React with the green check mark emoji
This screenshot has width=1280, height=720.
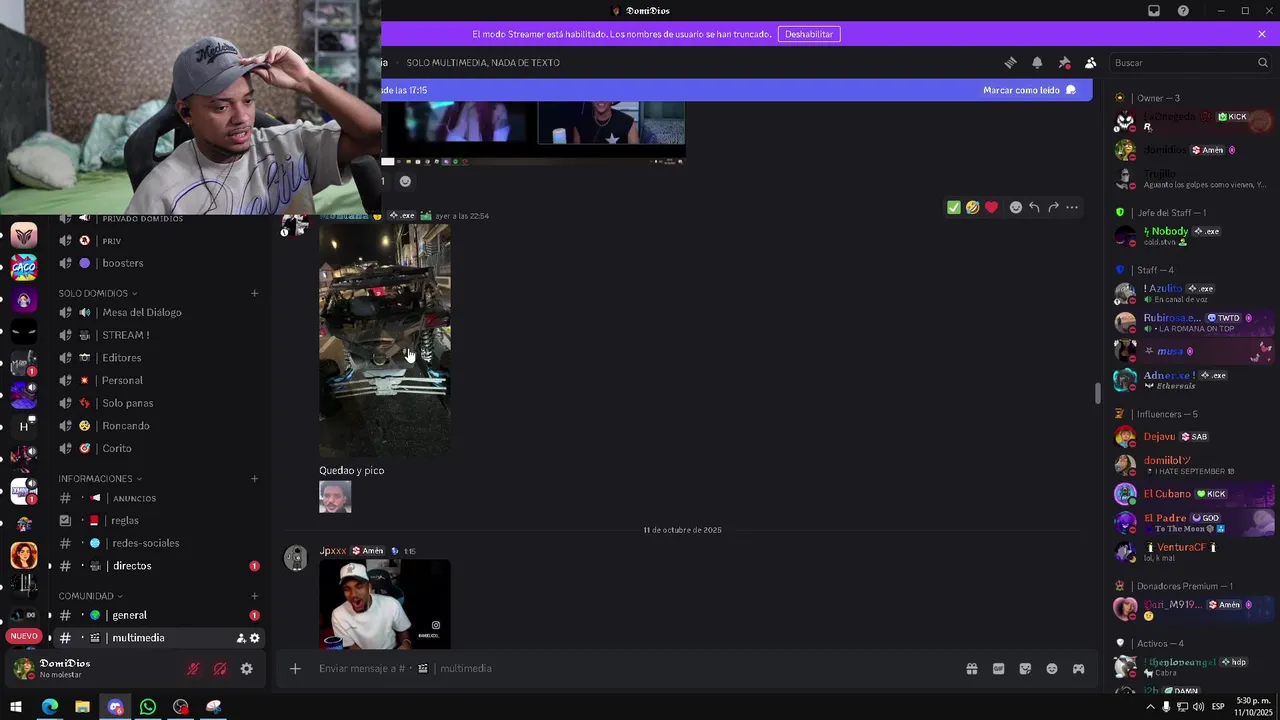click(x=954, y=207)
